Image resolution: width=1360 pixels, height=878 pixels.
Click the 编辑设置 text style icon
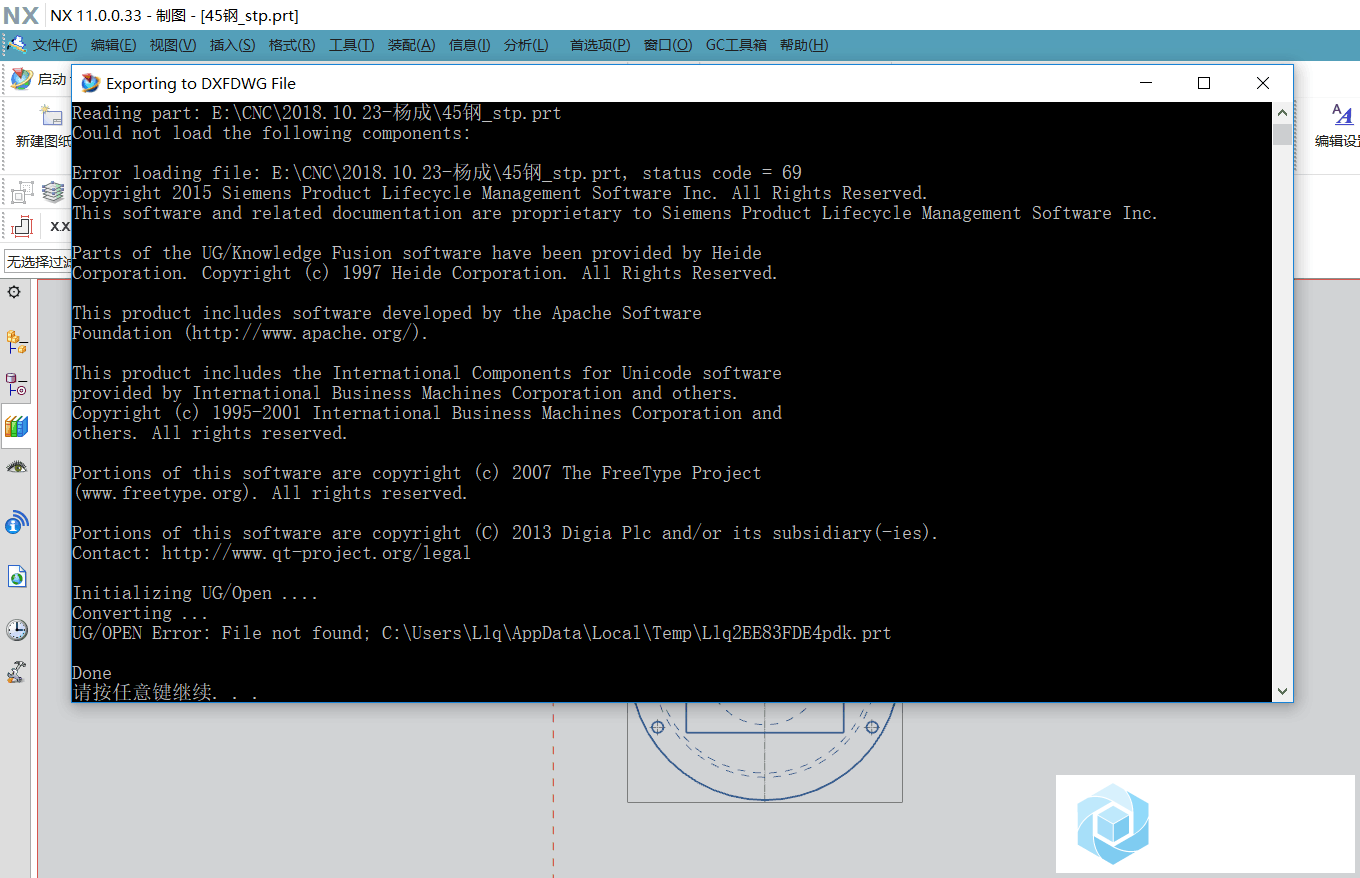pyautogui.click(x=1341, y=115)
